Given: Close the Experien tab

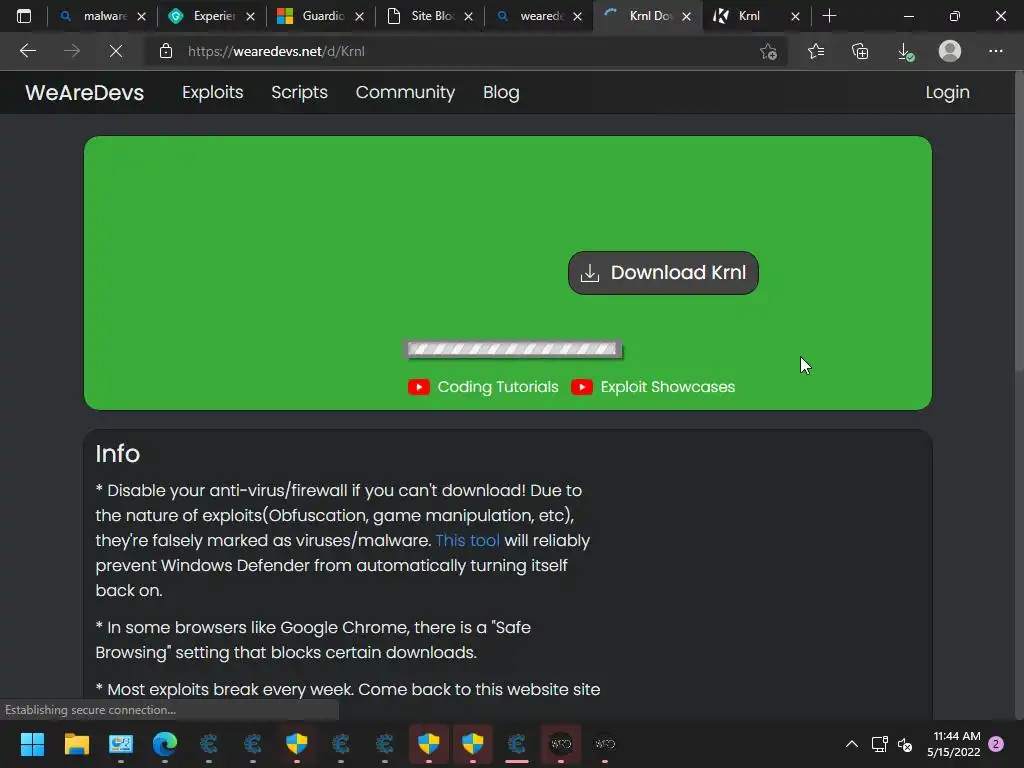Looking at the screenshot, I should point(250,16).
